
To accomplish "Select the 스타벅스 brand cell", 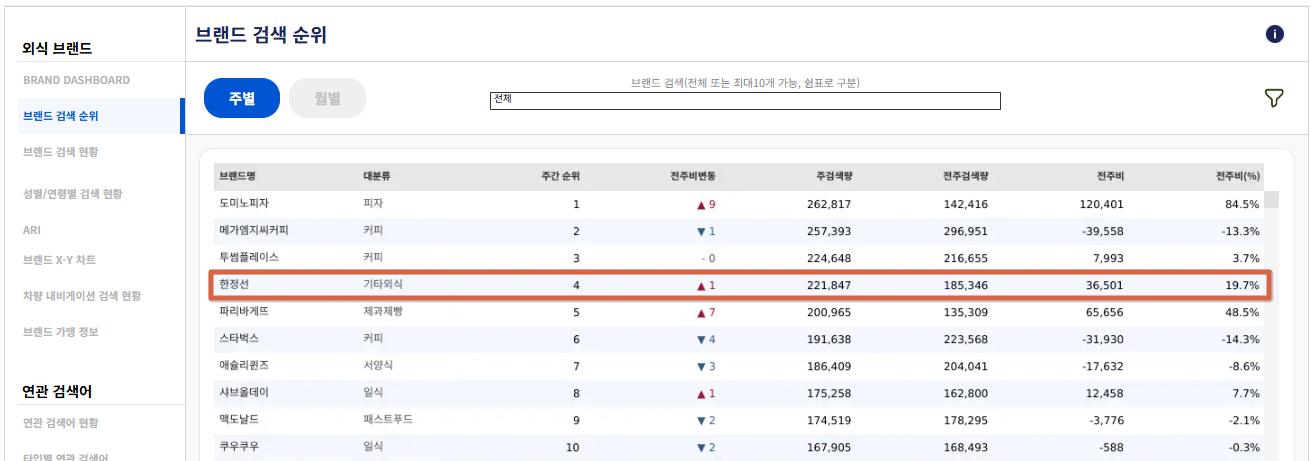I will 239,338.
